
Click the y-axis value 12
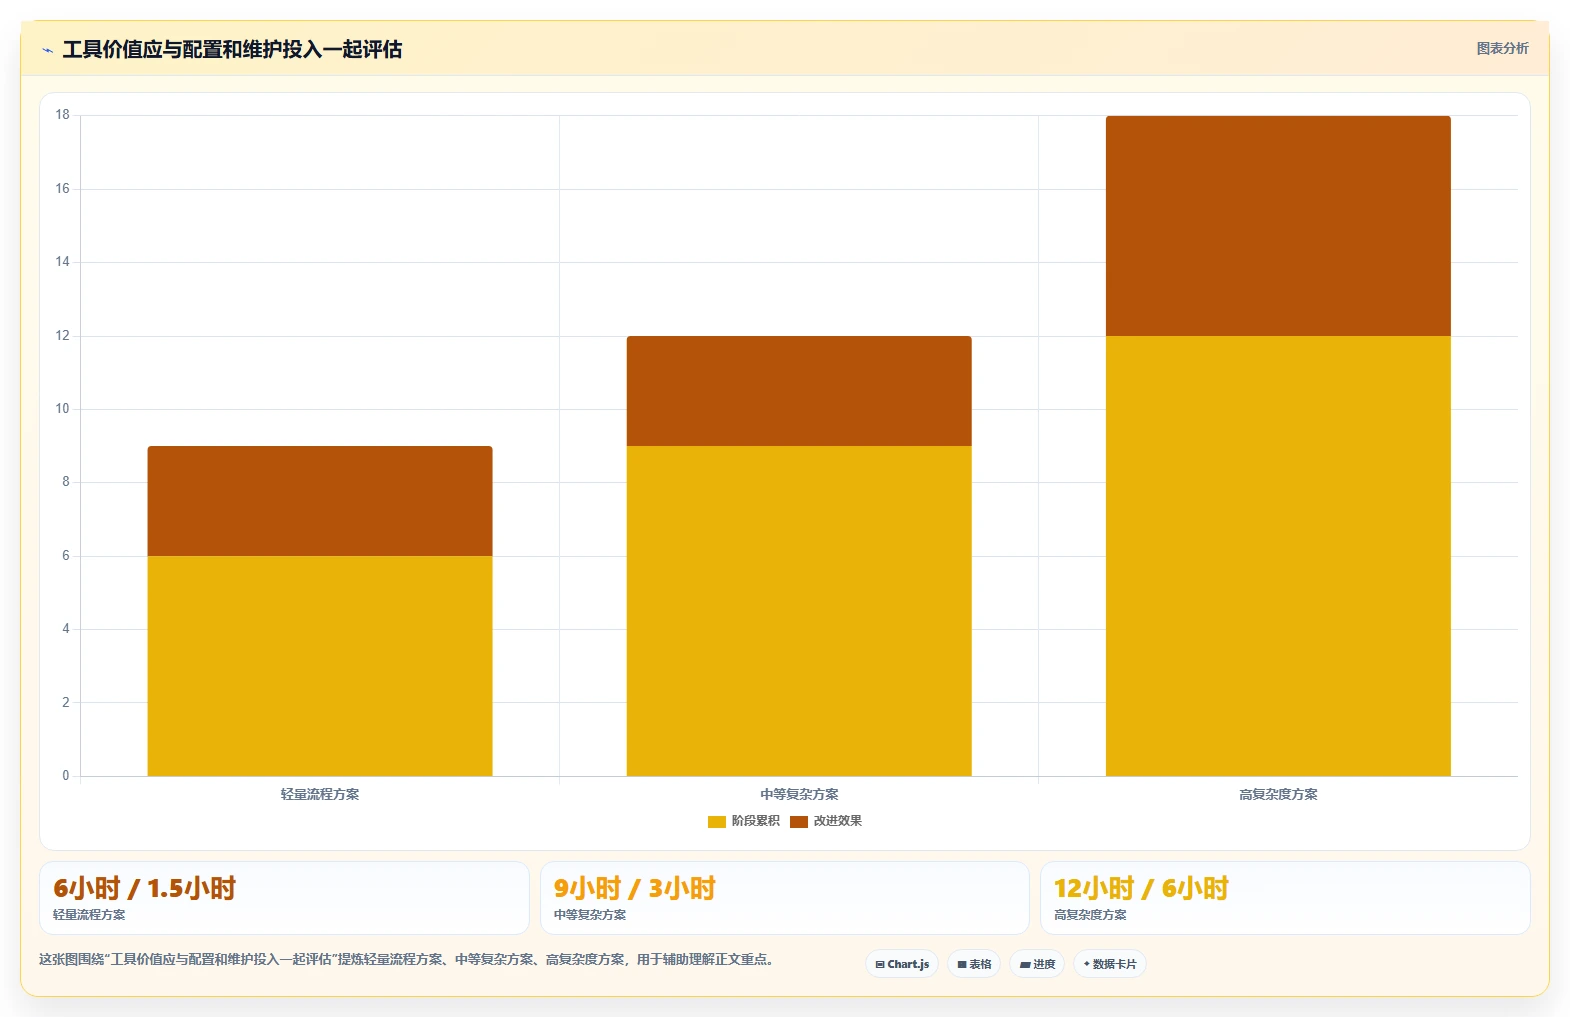(x=62, y=336)
